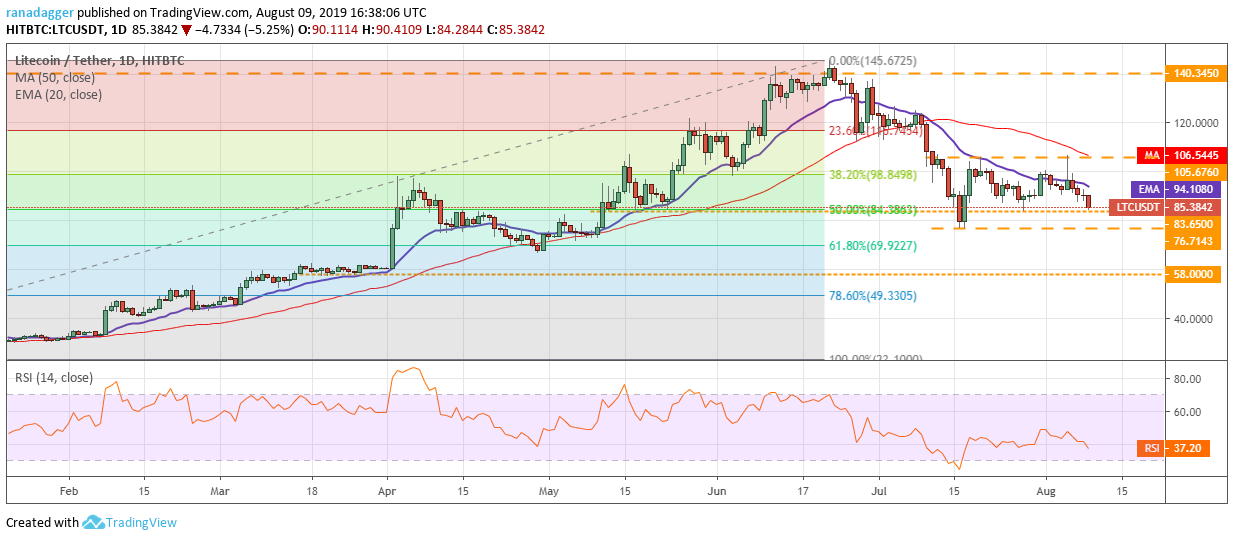Click the 38.20%(98.8498) Fibonacci label
This screenshot has width=1234, height=540.
tap(873, 174)
